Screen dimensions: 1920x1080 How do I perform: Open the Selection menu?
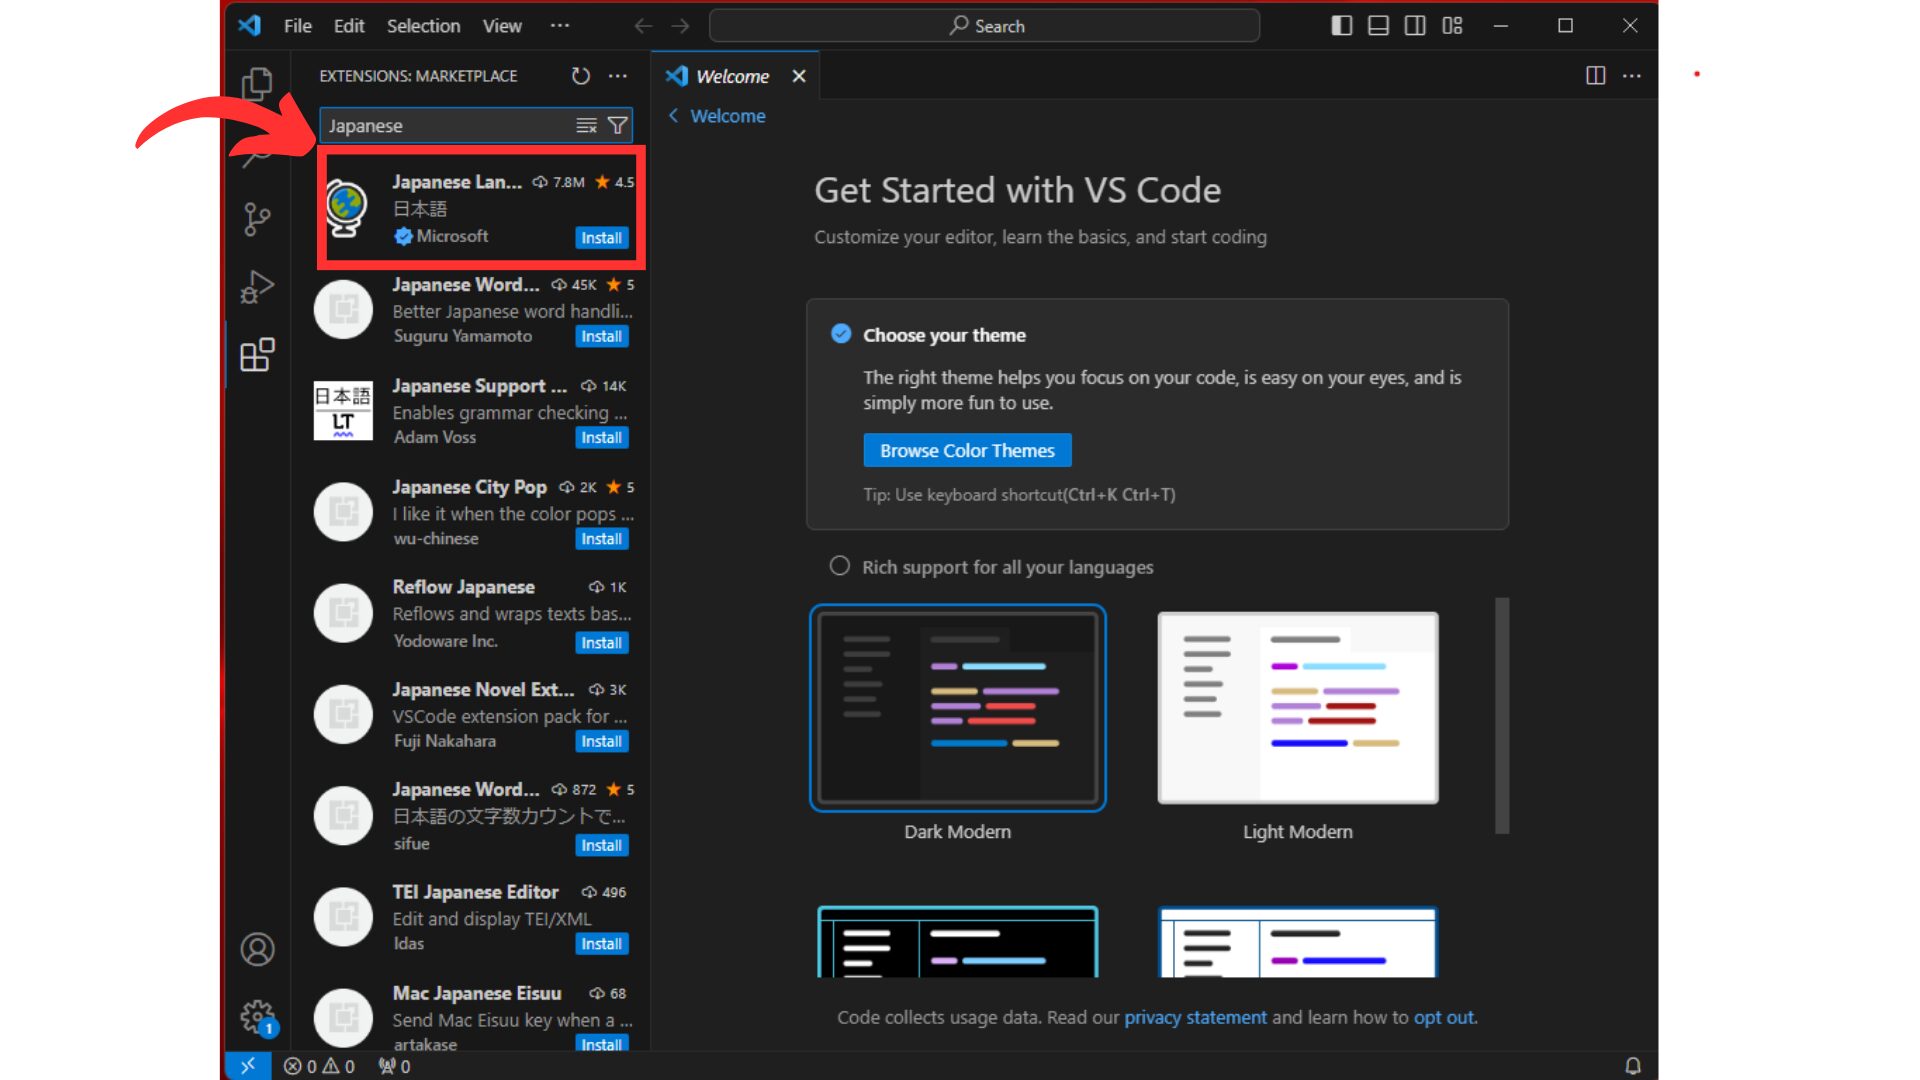pyautogui.click(x=423, y=25)
